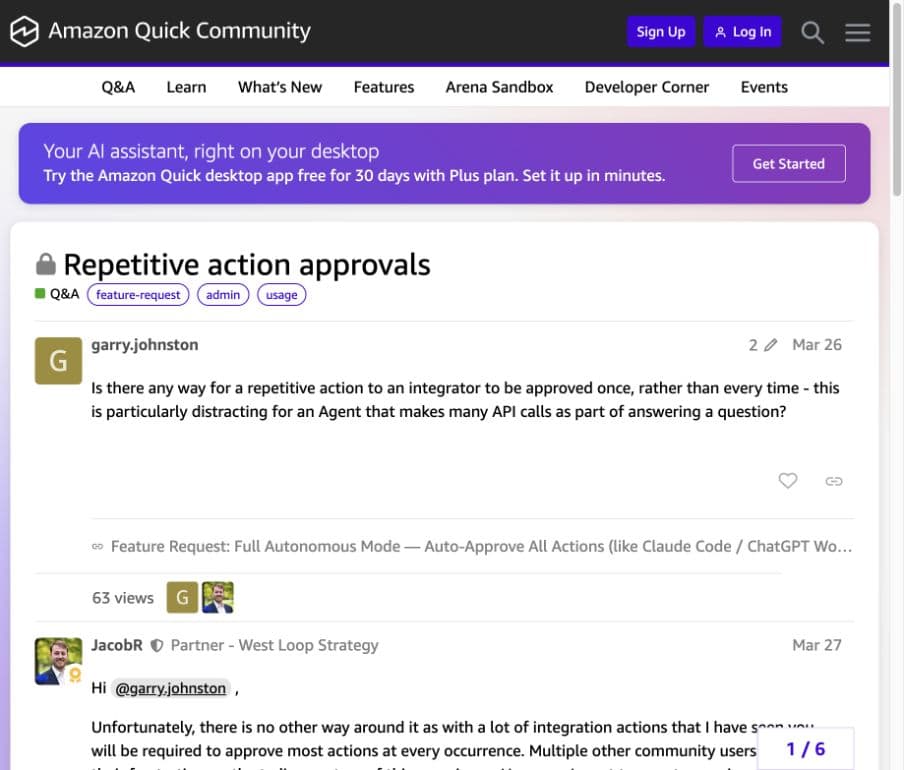The width and height of the screenshot is (904, 770).
Task: Open the What's New navigation tab
Action: click(x=280, y=87)
